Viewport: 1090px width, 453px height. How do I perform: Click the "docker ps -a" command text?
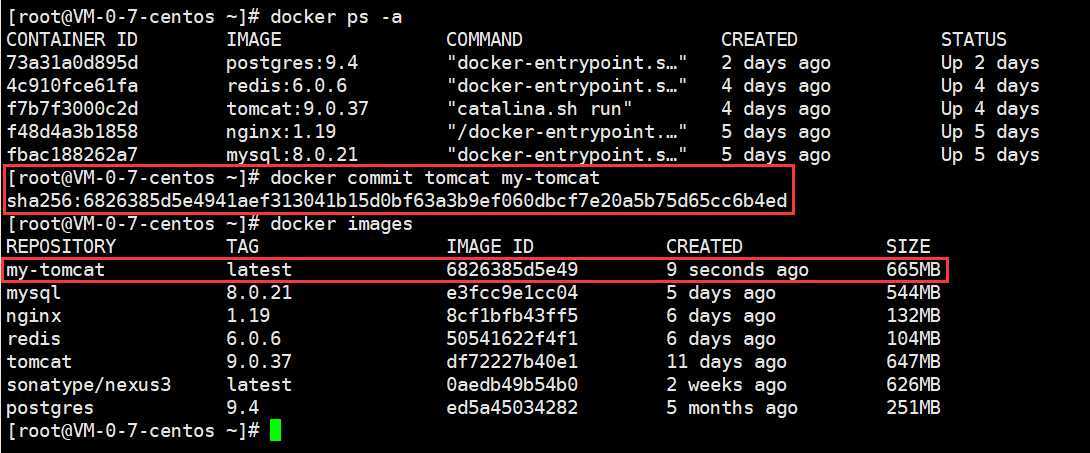336,17
